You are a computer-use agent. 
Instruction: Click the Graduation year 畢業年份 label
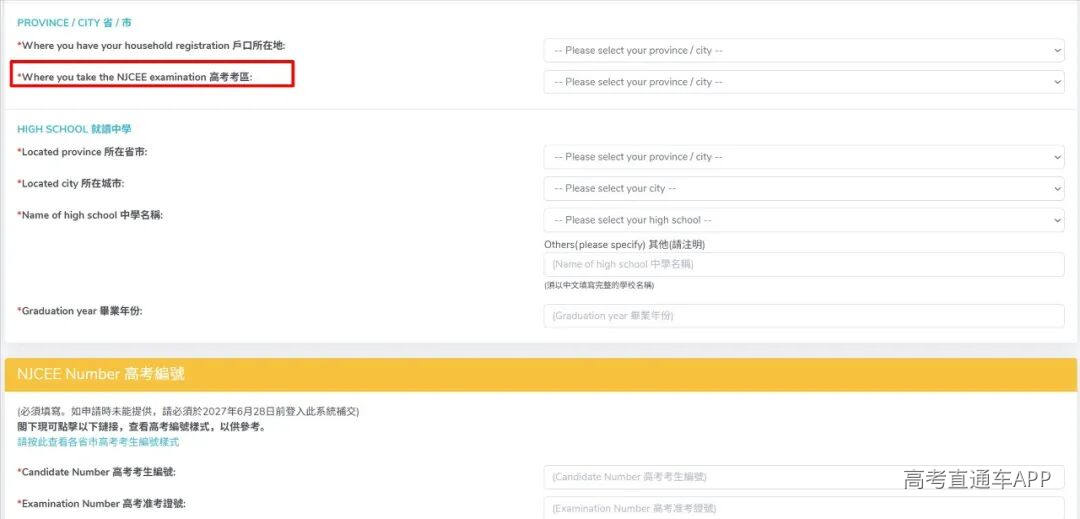click(80, 311)
